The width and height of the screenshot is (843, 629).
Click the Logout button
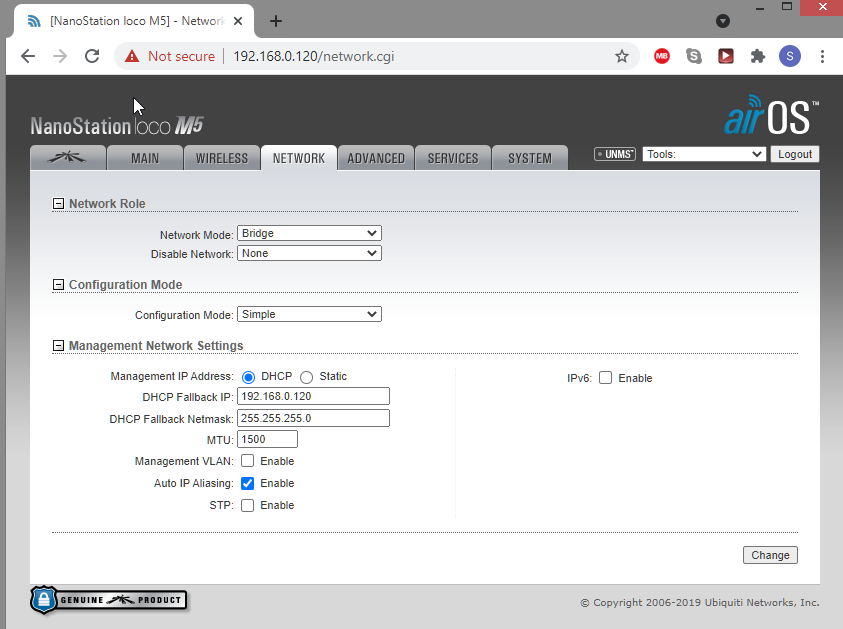click(795, 154)
